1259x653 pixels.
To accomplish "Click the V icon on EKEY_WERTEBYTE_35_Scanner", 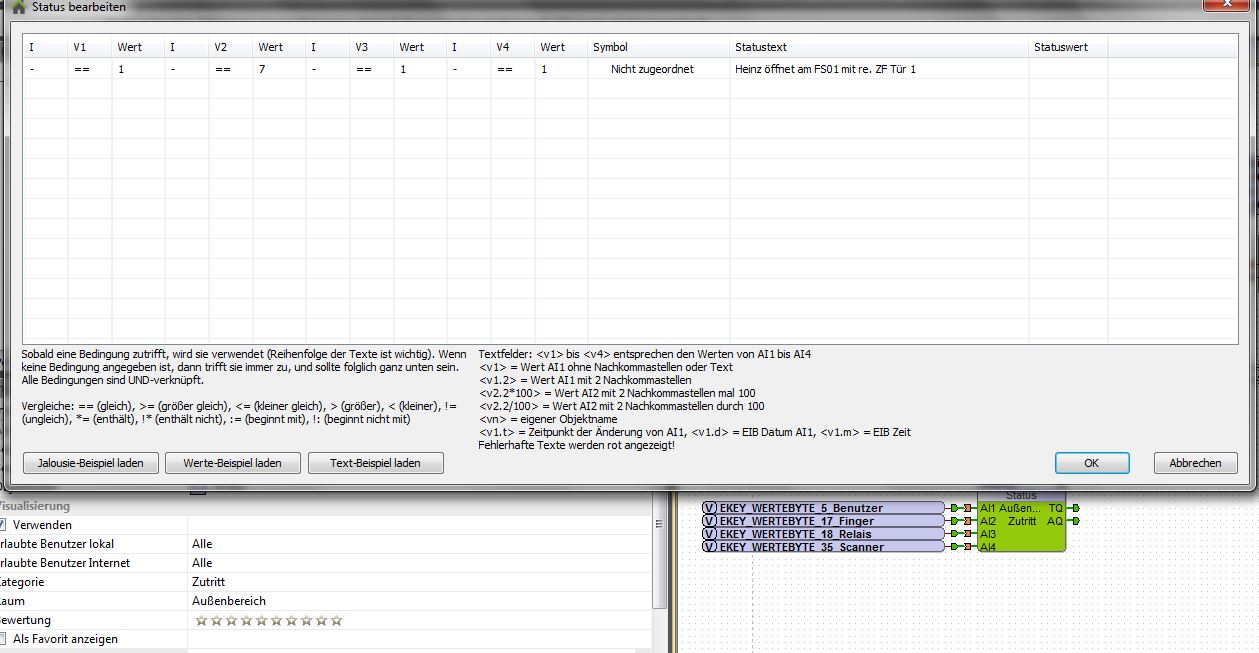I will 710,547.
